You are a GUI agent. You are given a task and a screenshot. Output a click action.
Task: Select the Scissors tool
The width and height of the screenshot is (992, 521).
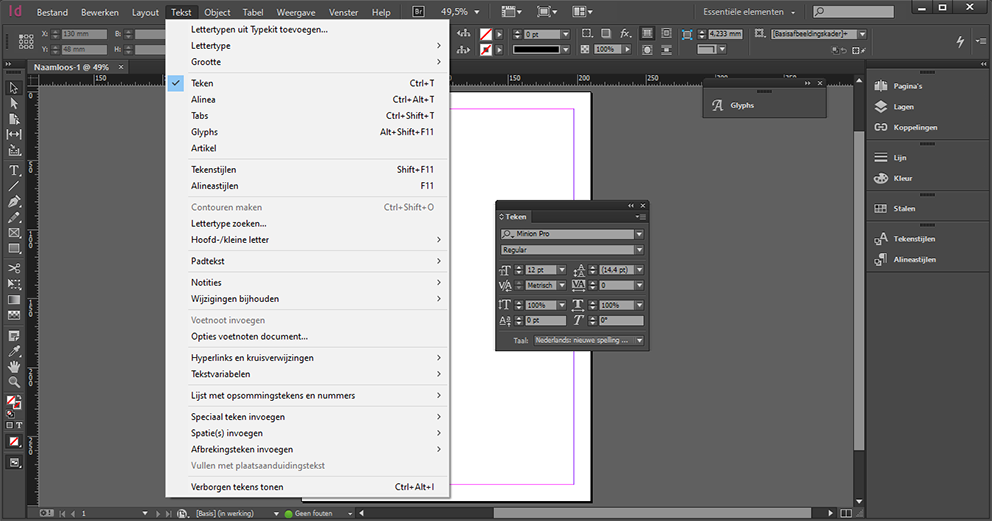[x=14, y=268]
